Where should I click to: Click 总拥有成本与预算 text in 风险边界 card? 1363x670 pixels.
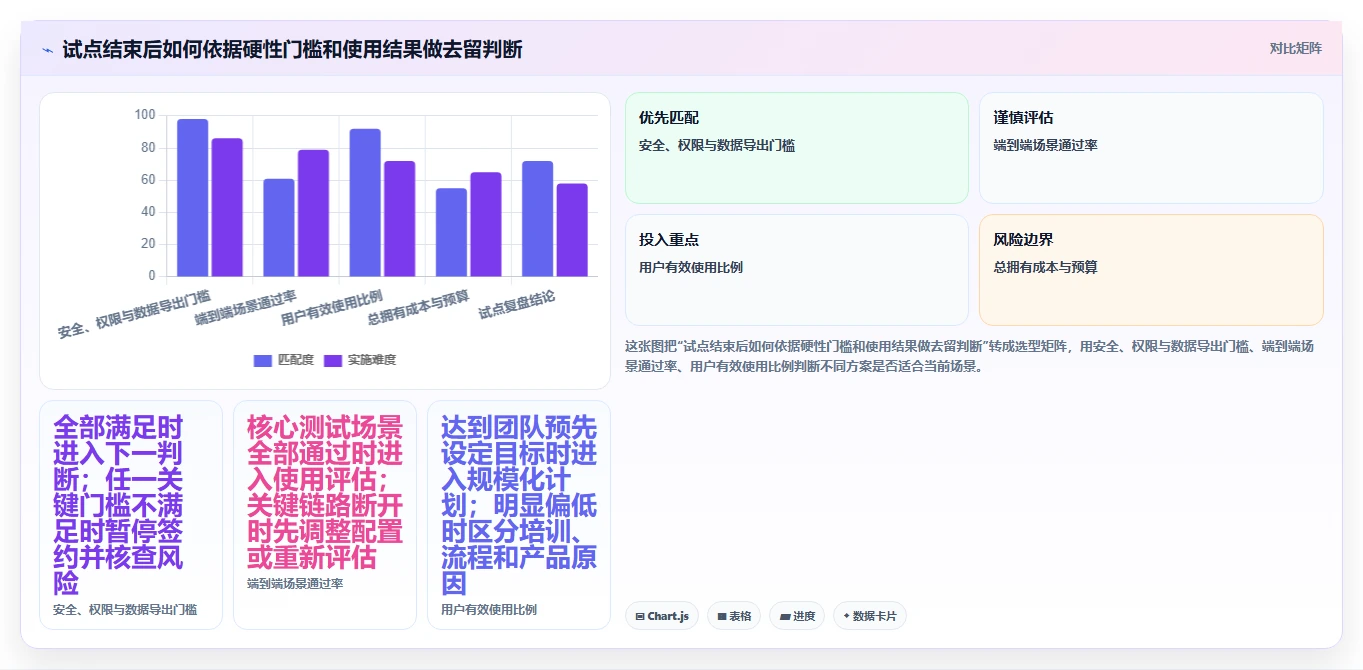(x=1046, y=267)
